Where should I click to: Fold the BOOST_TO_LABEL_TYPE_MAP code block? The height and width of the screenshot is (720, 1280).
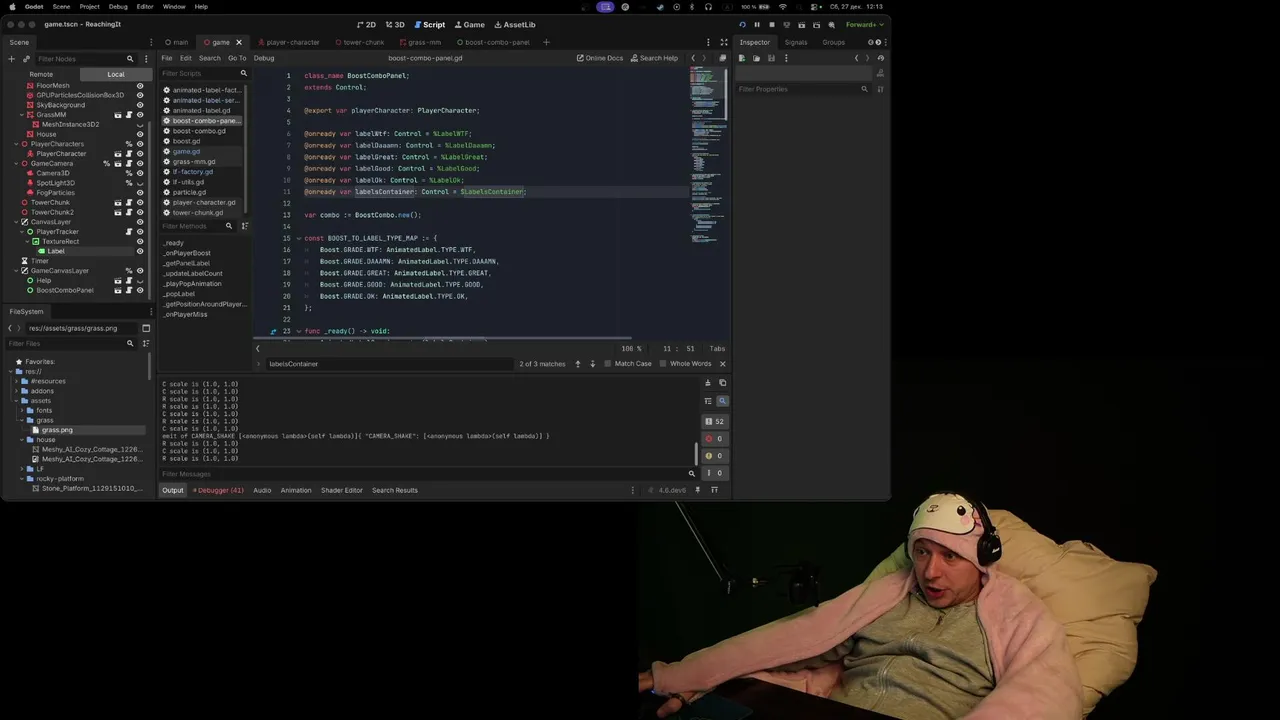click(x=298, y=238)
